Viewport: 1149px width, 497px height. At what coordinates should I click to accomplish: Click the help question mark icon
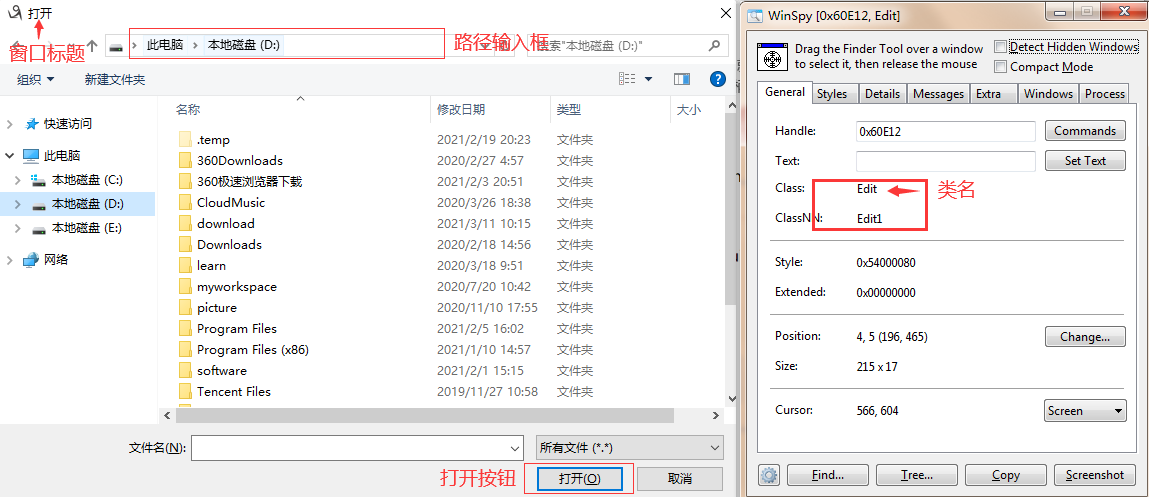(717, 79)
